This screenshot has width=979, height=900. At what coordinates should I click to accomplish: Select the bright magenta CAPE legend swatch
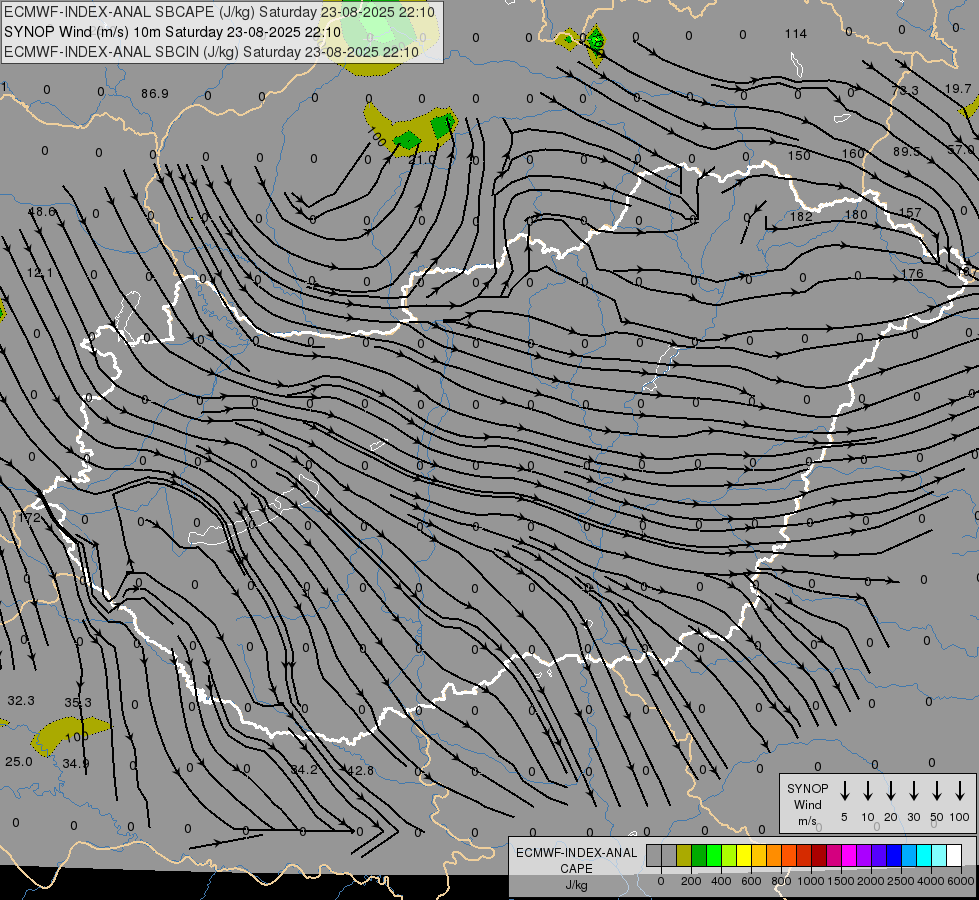[850, 856]
